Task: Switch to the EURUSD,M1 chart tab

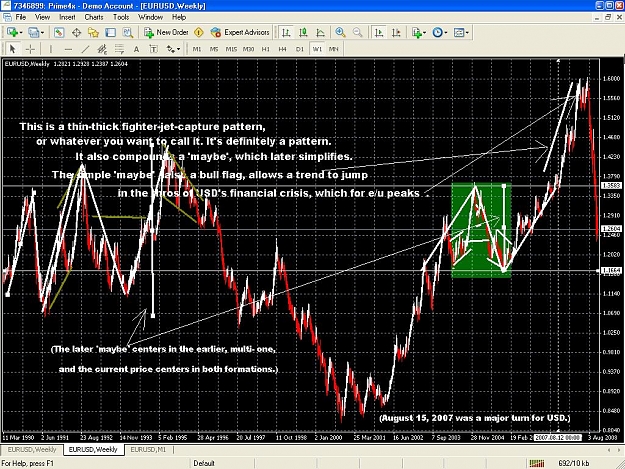Action: coord(148,449)
